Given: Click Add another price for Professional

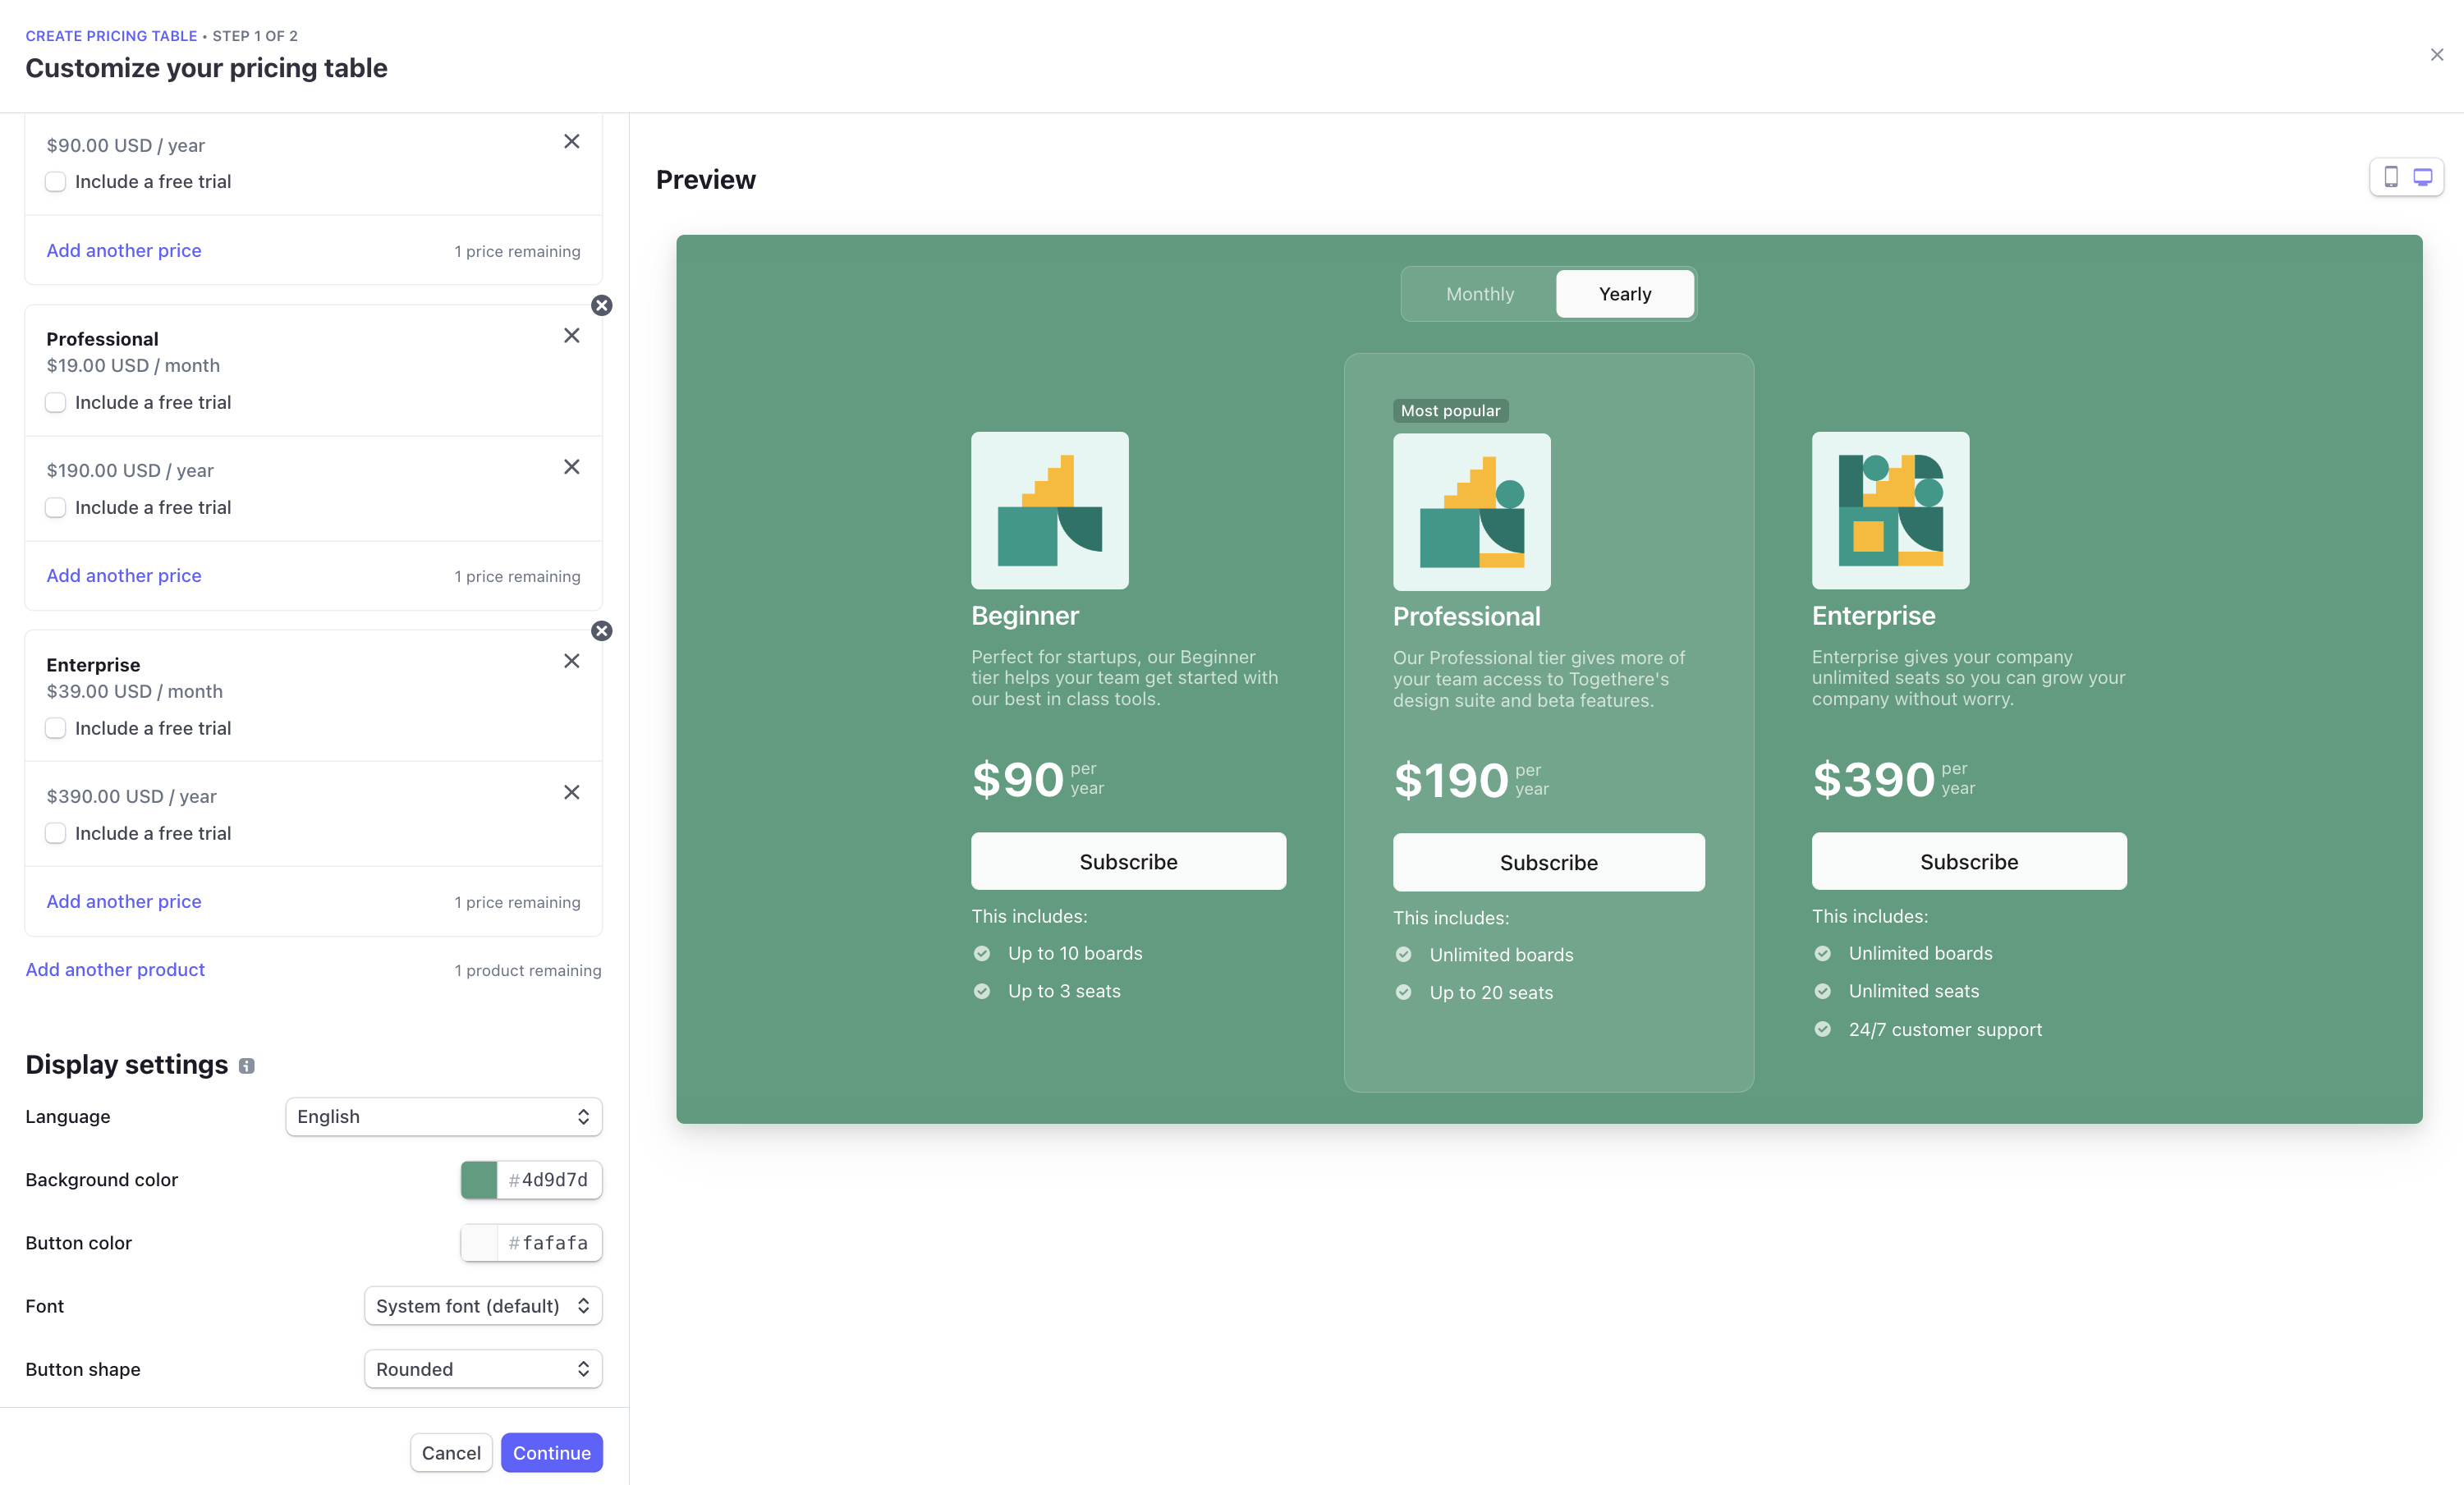Looking at the screenshot, I should [x=123, y=574].
